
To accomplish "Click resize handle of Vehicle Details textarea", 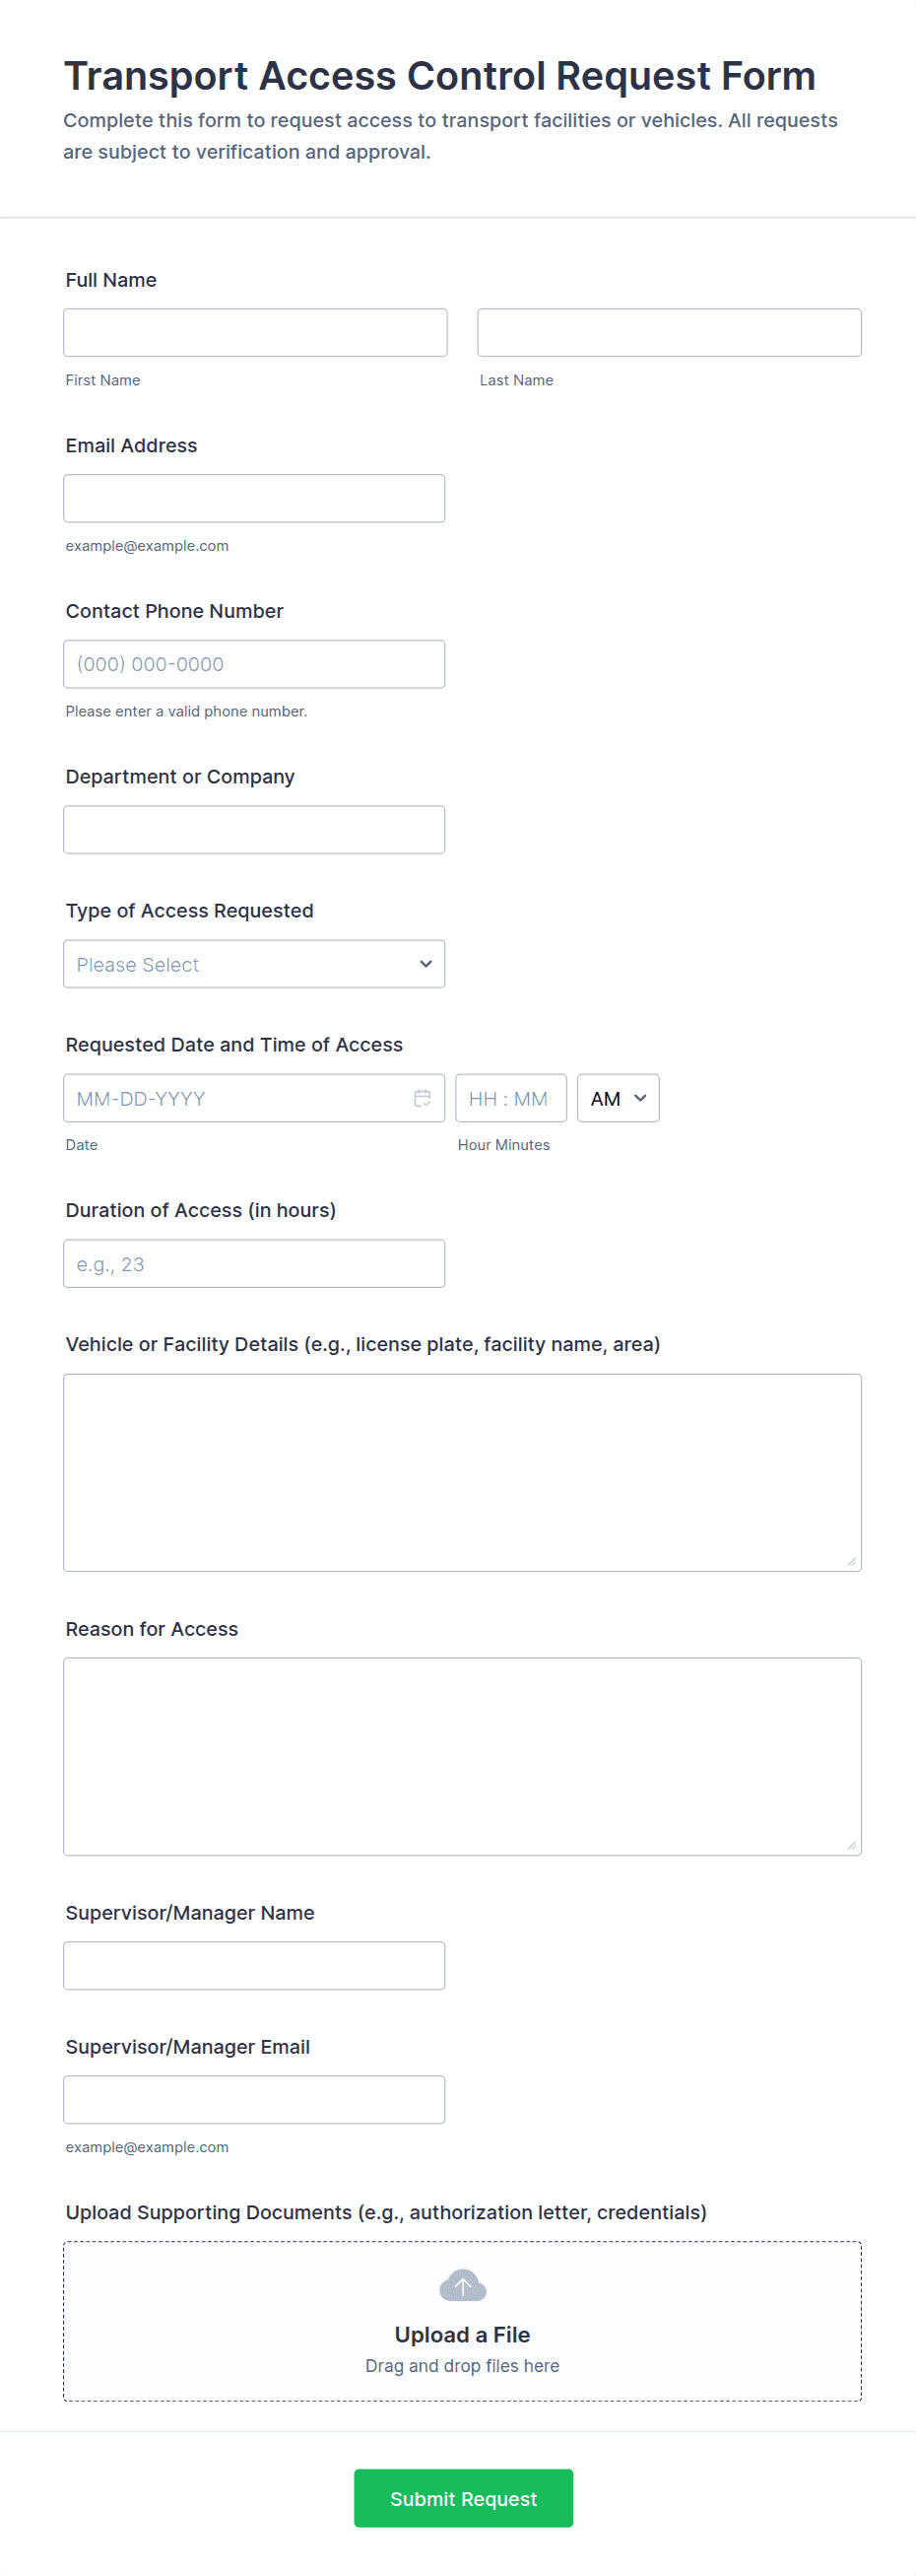I will 852,1562.
